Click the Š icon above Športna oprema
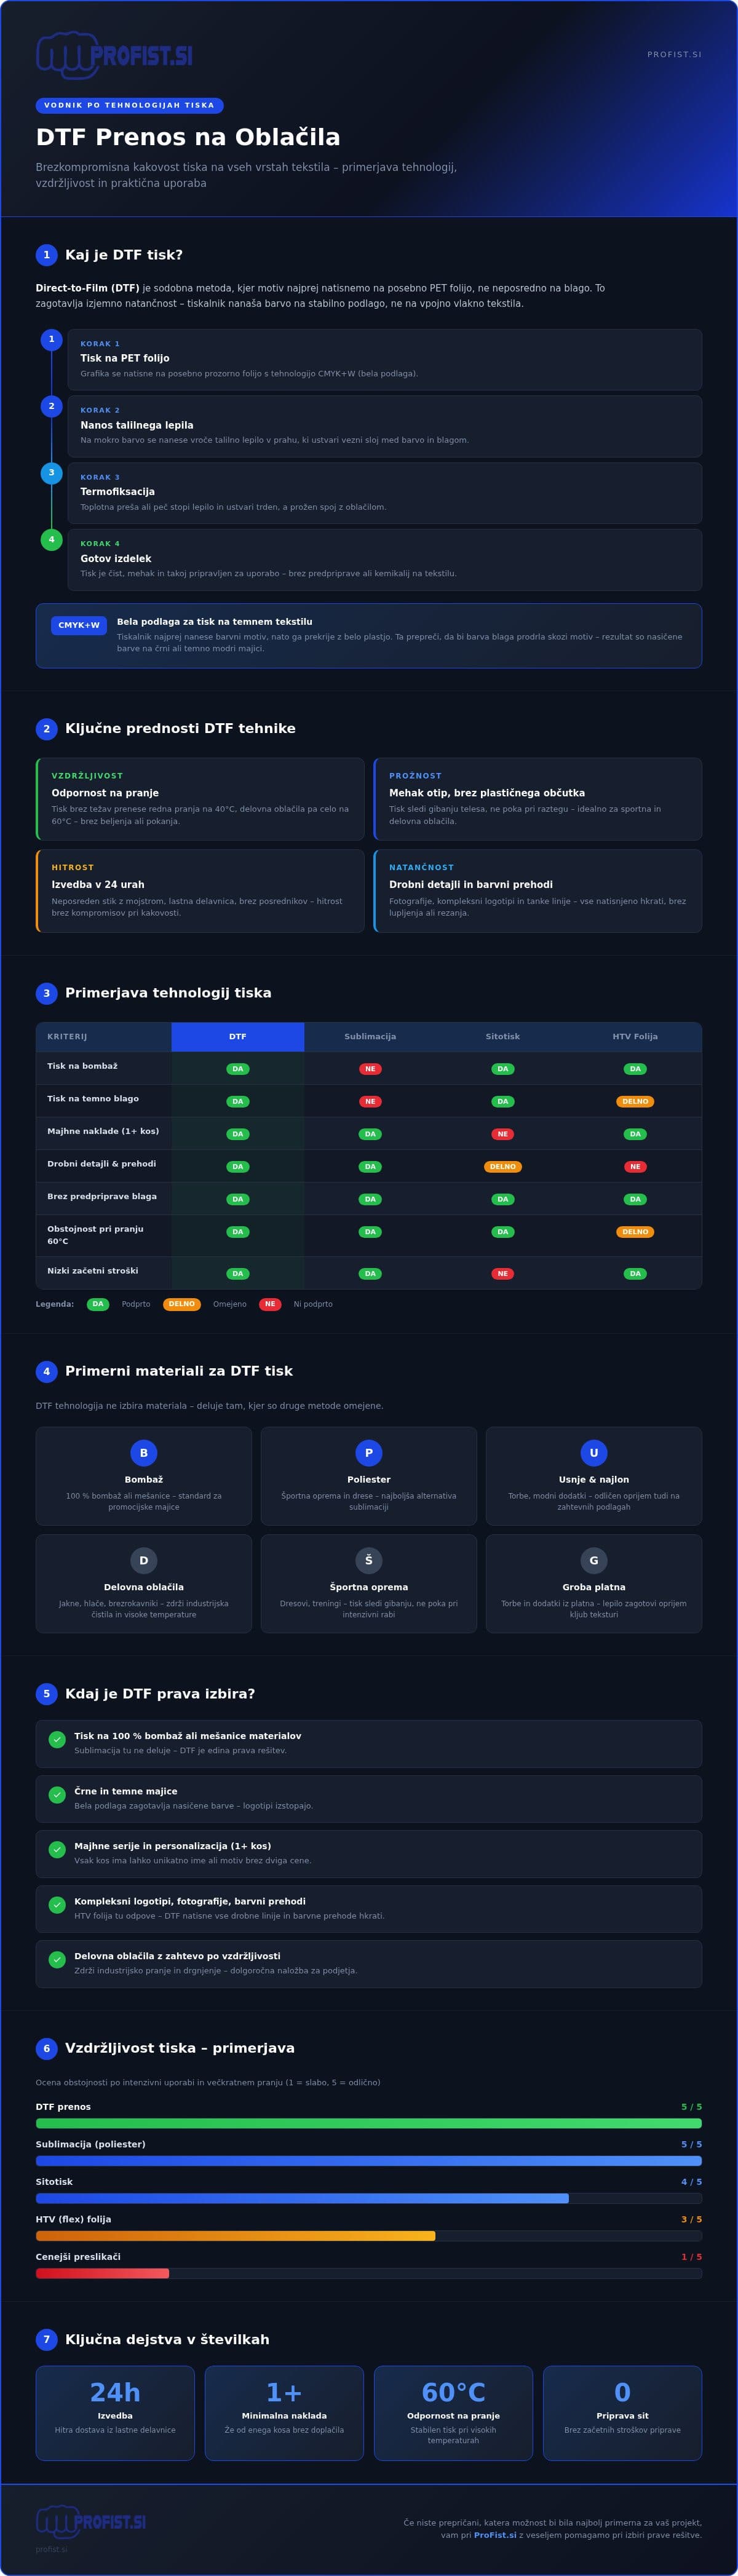This screenshot has width=738, height=2576. tap(369, 1560)
